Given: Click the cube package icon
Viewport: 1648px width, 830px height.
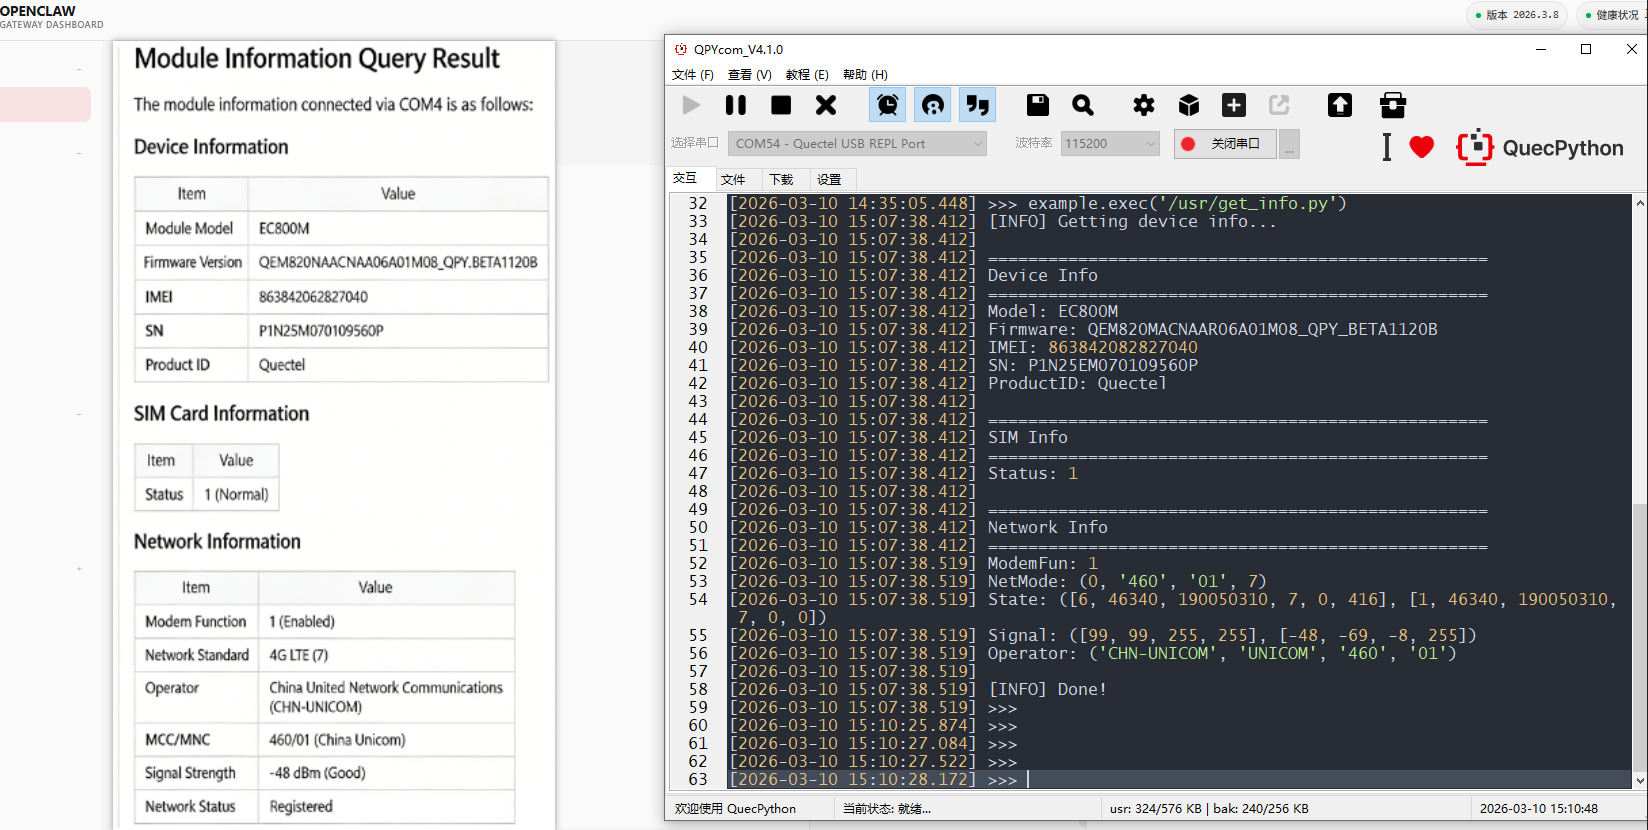Looking at the screenshot, I should point(1189,105).
